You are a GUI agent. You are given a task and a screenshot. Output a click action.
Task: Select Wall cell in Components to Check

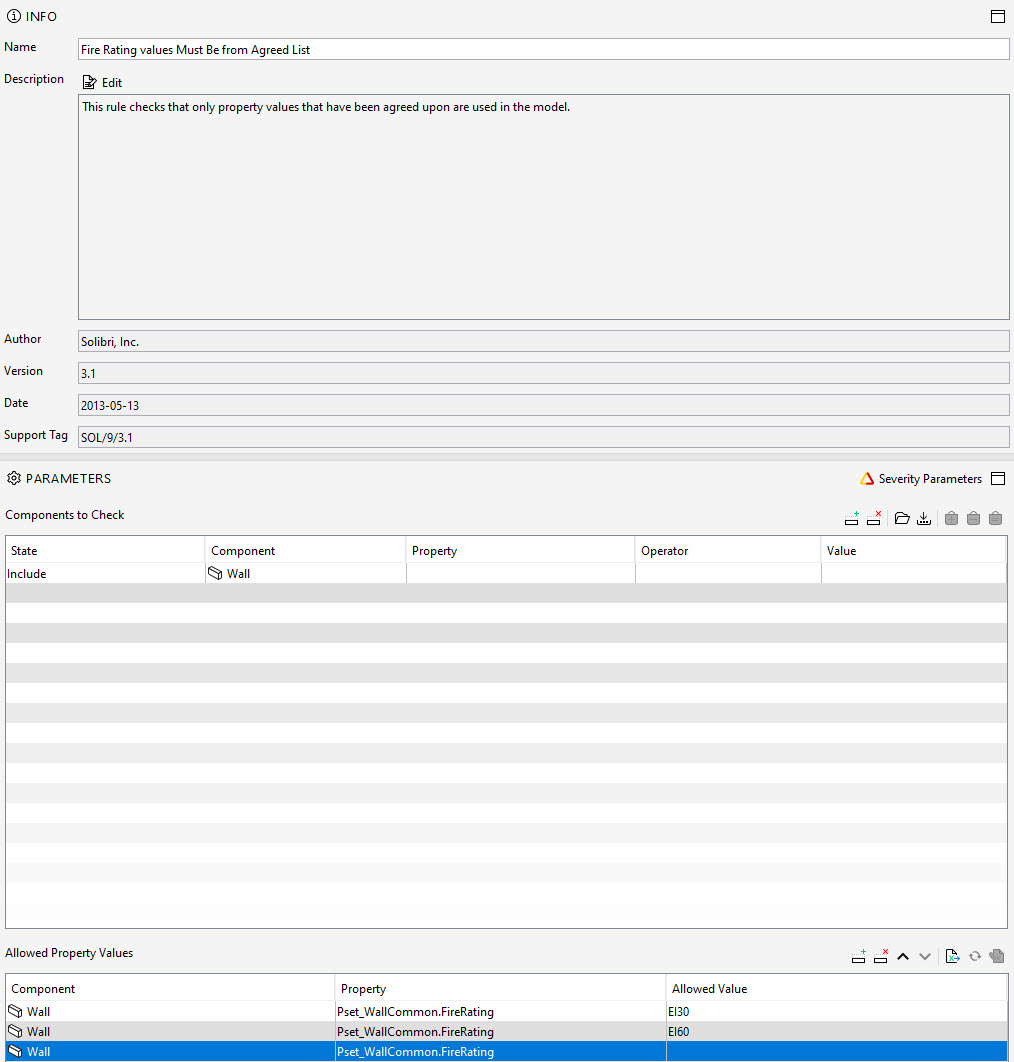(305, 573)
